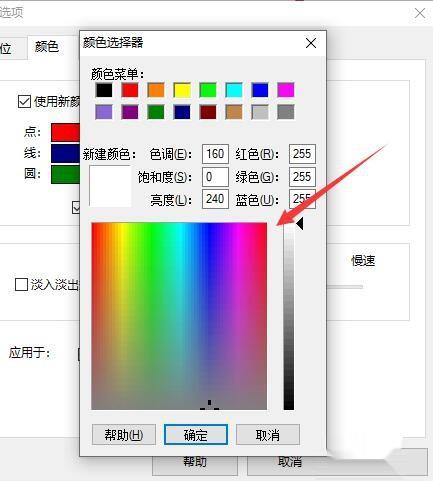Select the dark green color swatch
The height and width of the screenshot is (481, 433).
[x=156, y=112]
